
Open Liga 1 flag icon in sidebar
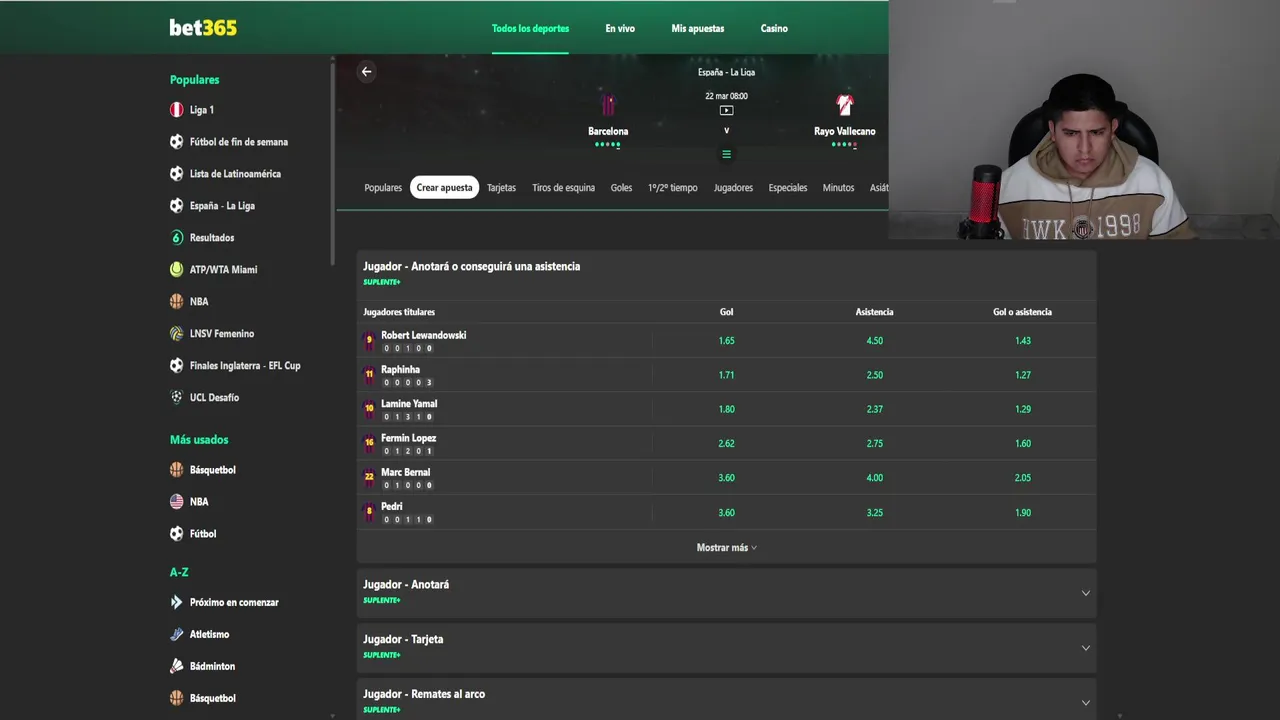coord(176,110)
